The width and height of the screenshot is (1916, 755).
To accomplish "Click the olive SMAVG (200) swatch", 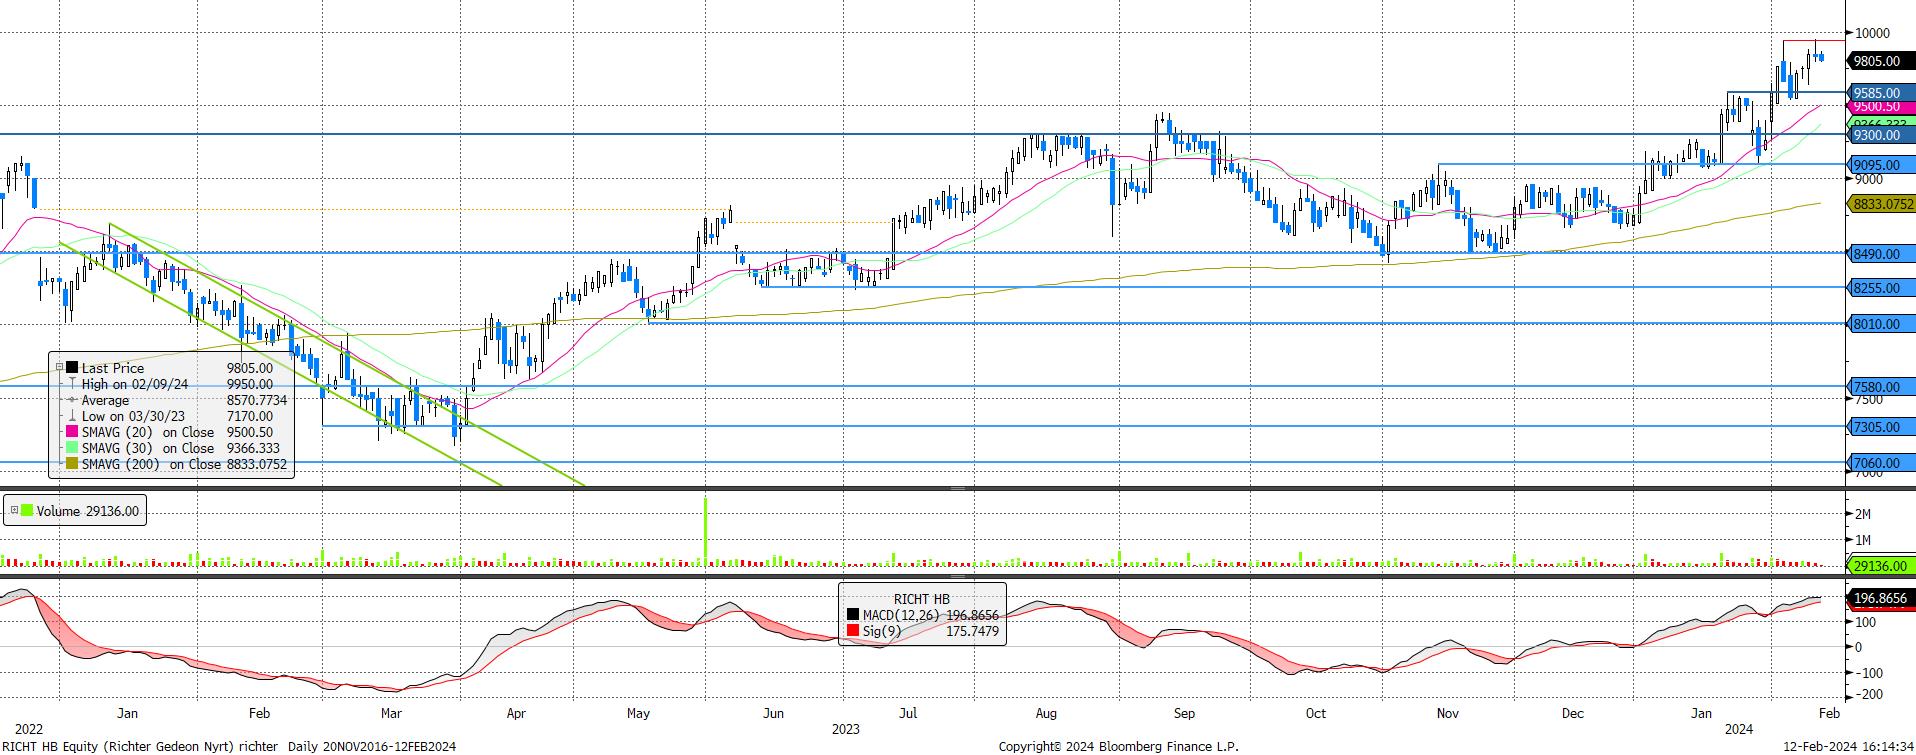I will coord(73,464).
